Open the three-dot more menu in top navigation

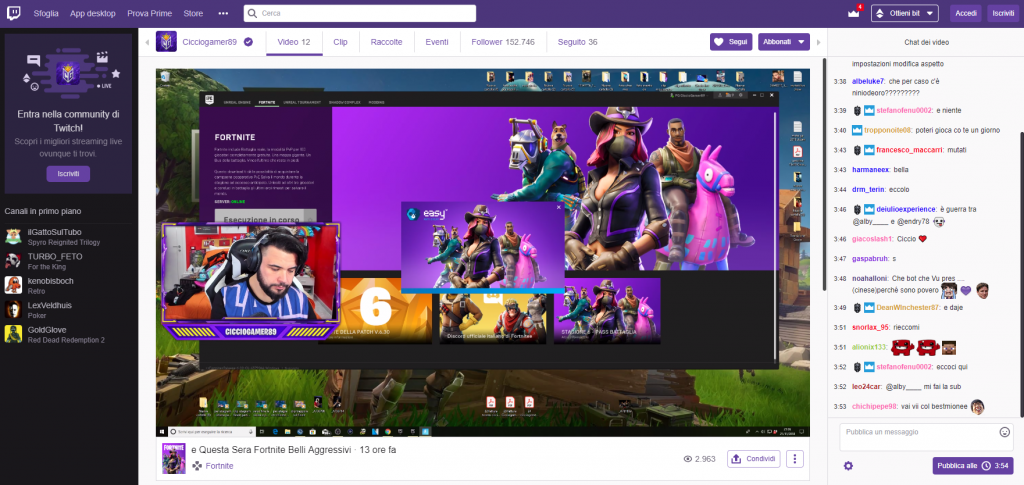tap(223, 13)
